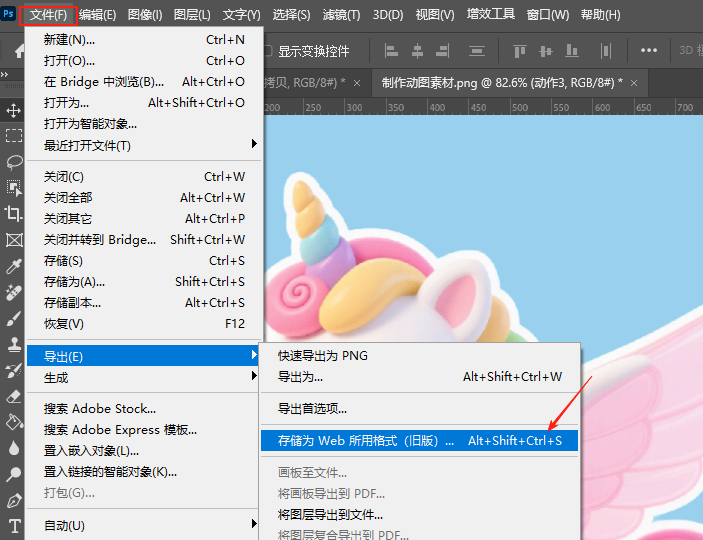703x540 pixels.
Task: Choose 存储为 Web 所用格式（旧版）
Action: pos(419,440)
